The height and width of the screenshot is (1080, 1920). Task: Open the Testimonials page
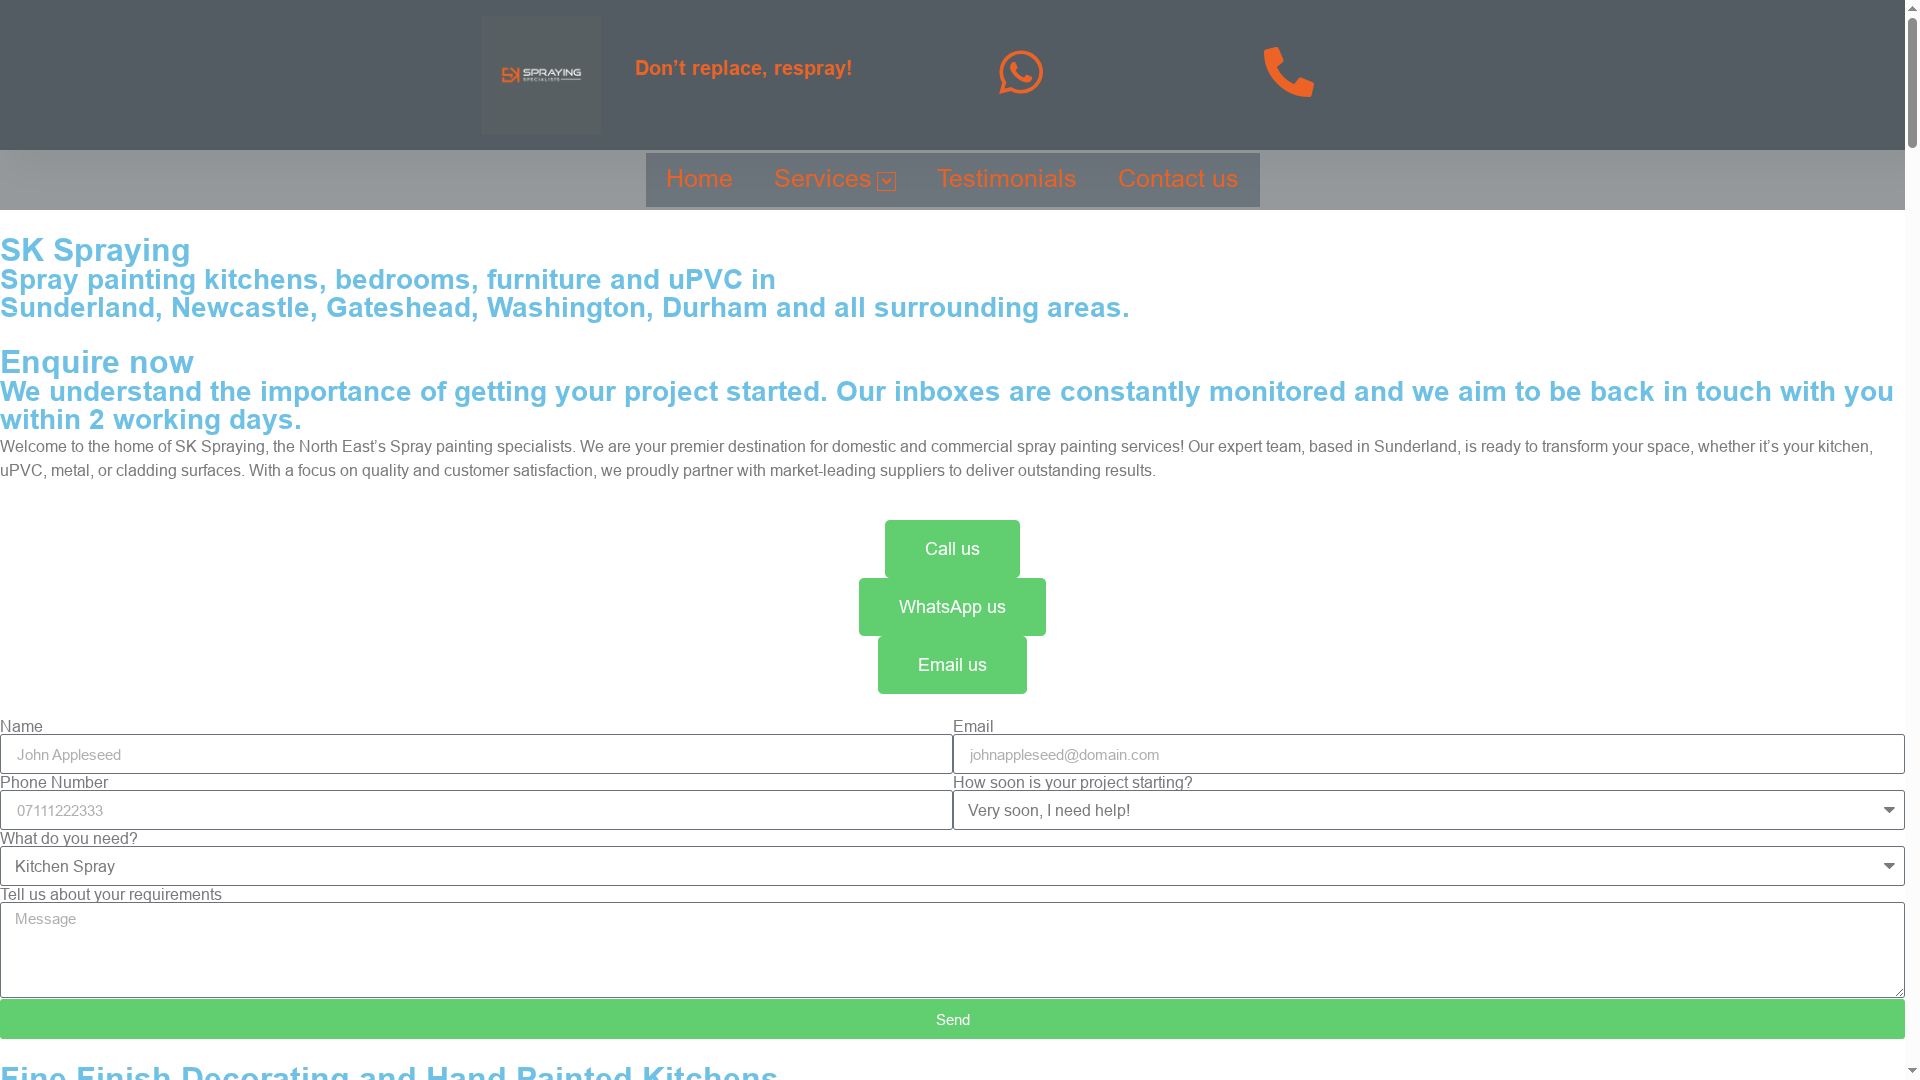tap(1005, 179)
